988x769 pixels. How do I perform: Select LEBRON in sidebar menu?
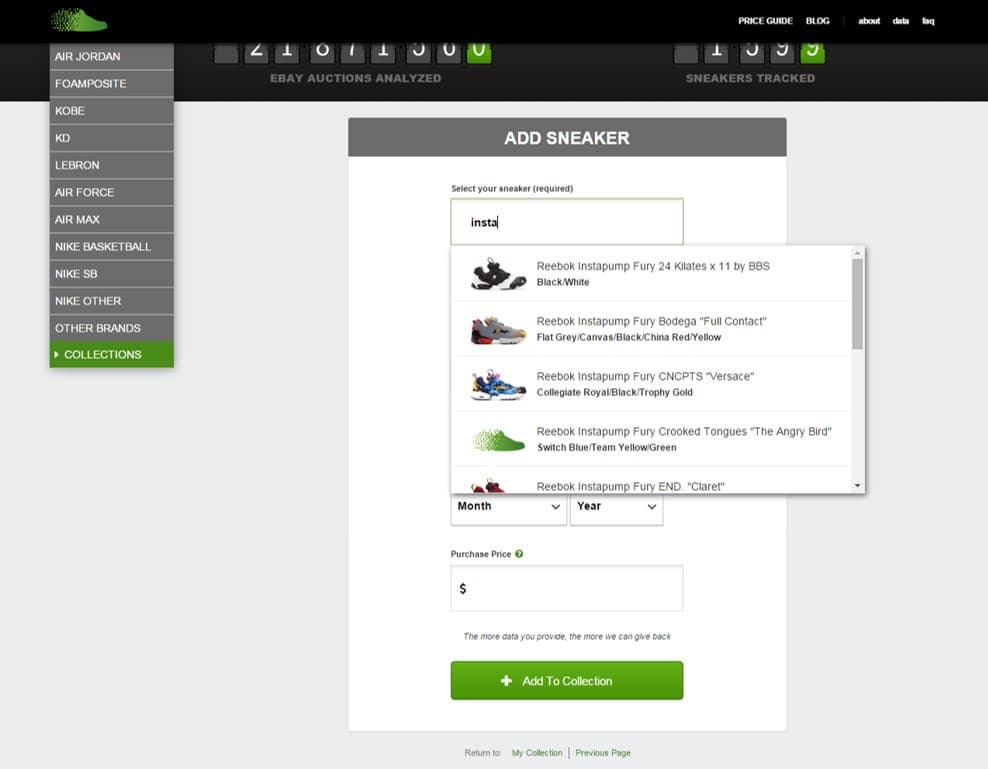click(x=112, y=165)
